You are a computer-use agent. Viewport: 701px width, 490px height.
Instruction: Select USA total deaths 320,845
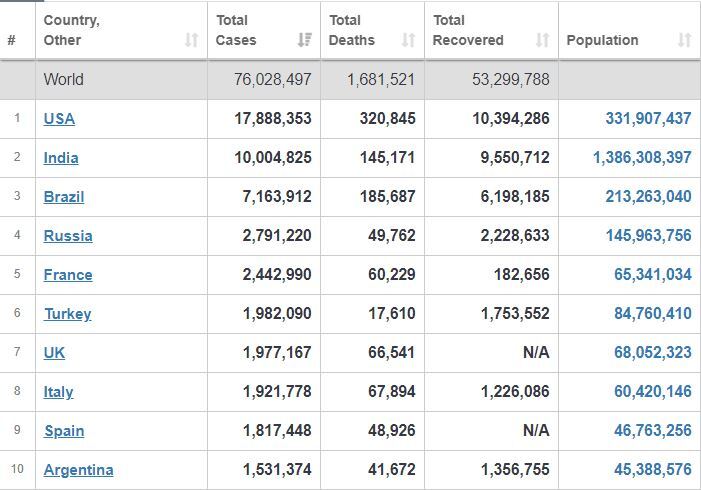[388, 118]
